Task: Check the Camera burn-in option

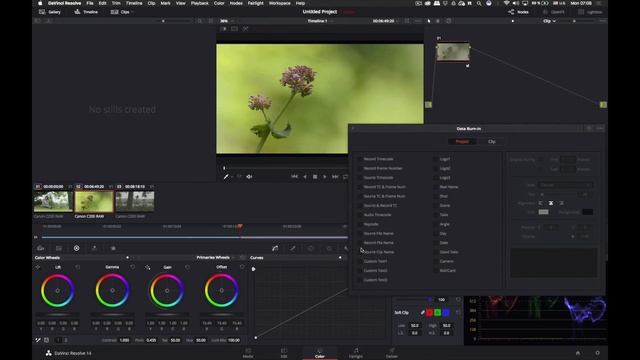Action: pyautogui.click(x=436, y=261)
